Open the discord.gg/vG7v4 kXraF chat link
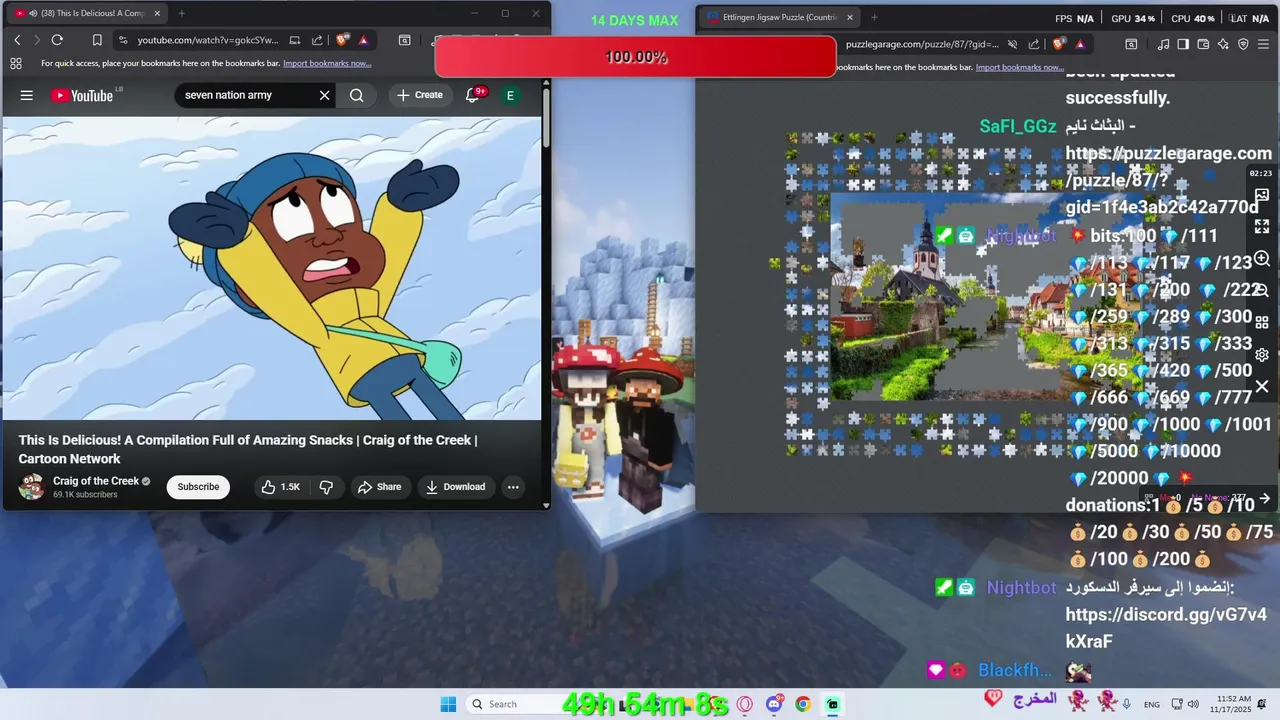Screen dimensions: 1280x720 pyautogui.click(x=1166, y=628)
